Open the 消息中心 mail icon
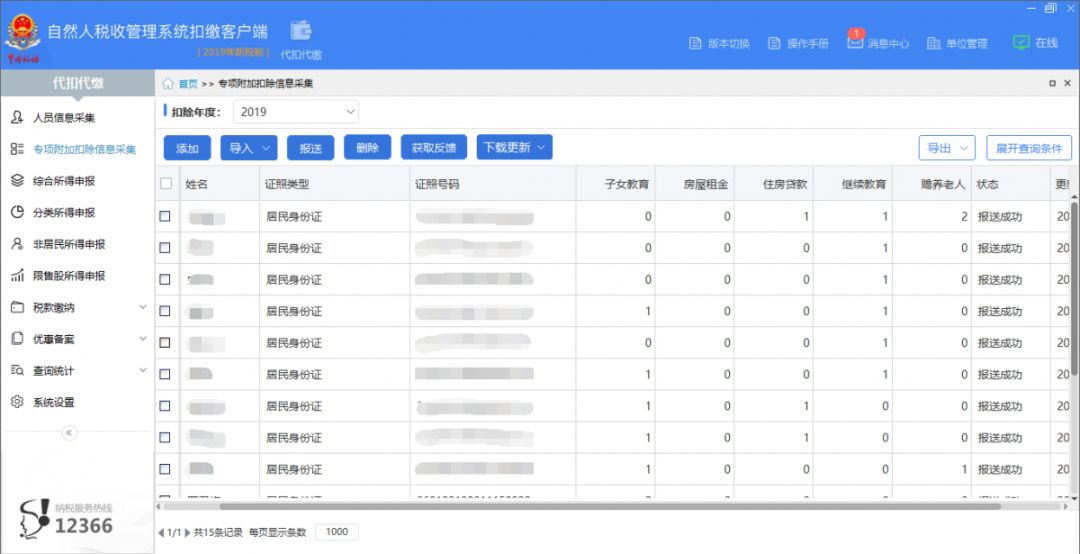 855,43
